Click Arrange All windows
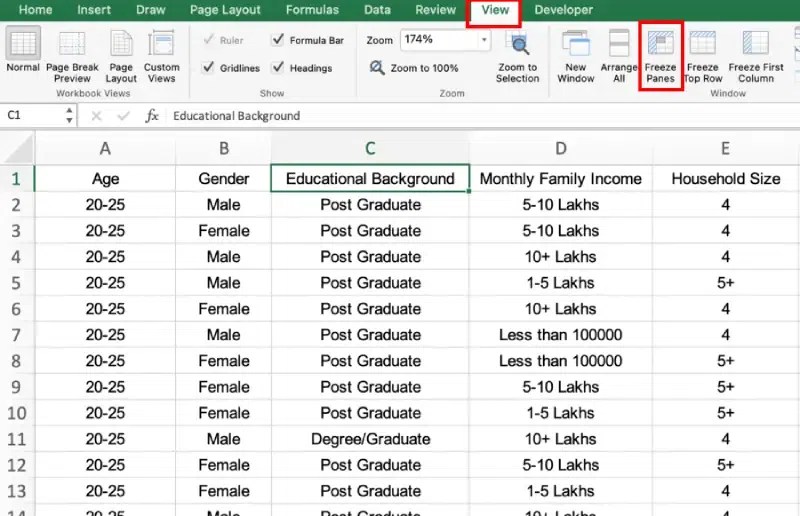 (619, 56)
